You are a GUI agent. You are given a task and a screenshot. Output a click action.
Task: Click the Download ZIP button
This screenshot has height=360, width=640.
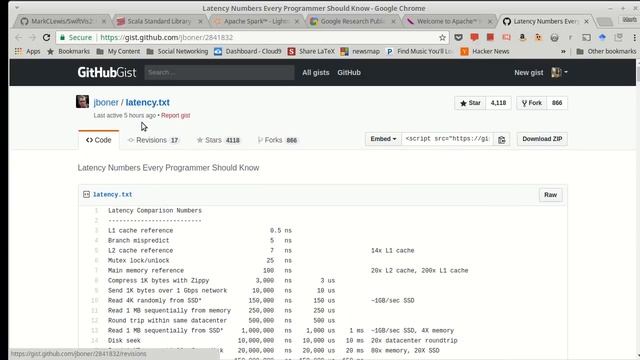click(x=542, y=139)
